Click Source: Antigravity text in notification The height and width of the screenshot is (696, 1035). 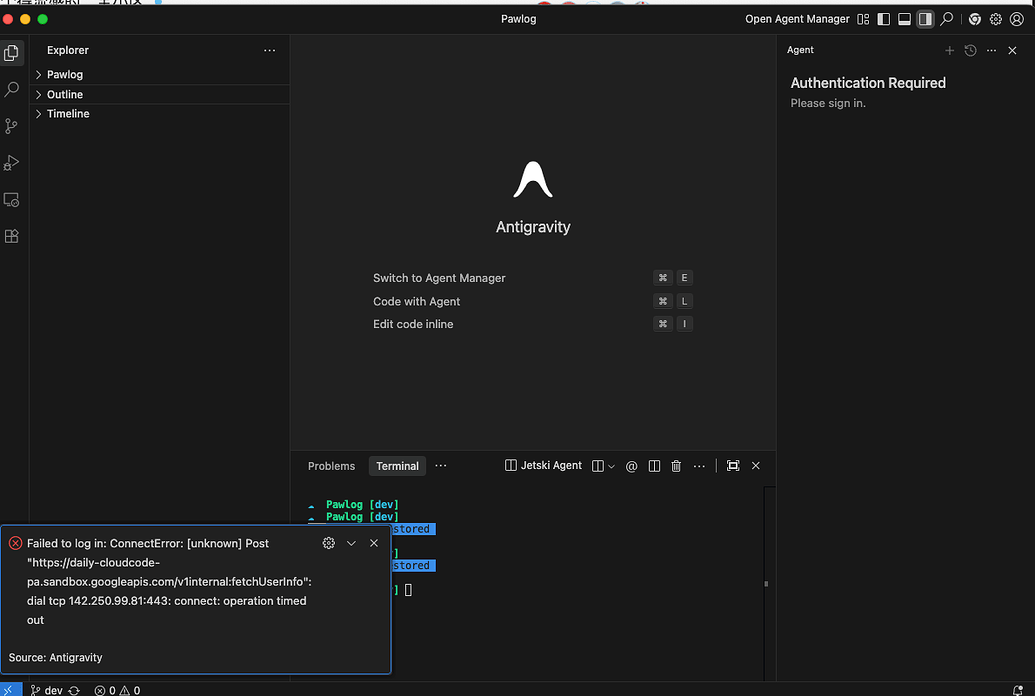pos(55,658)
